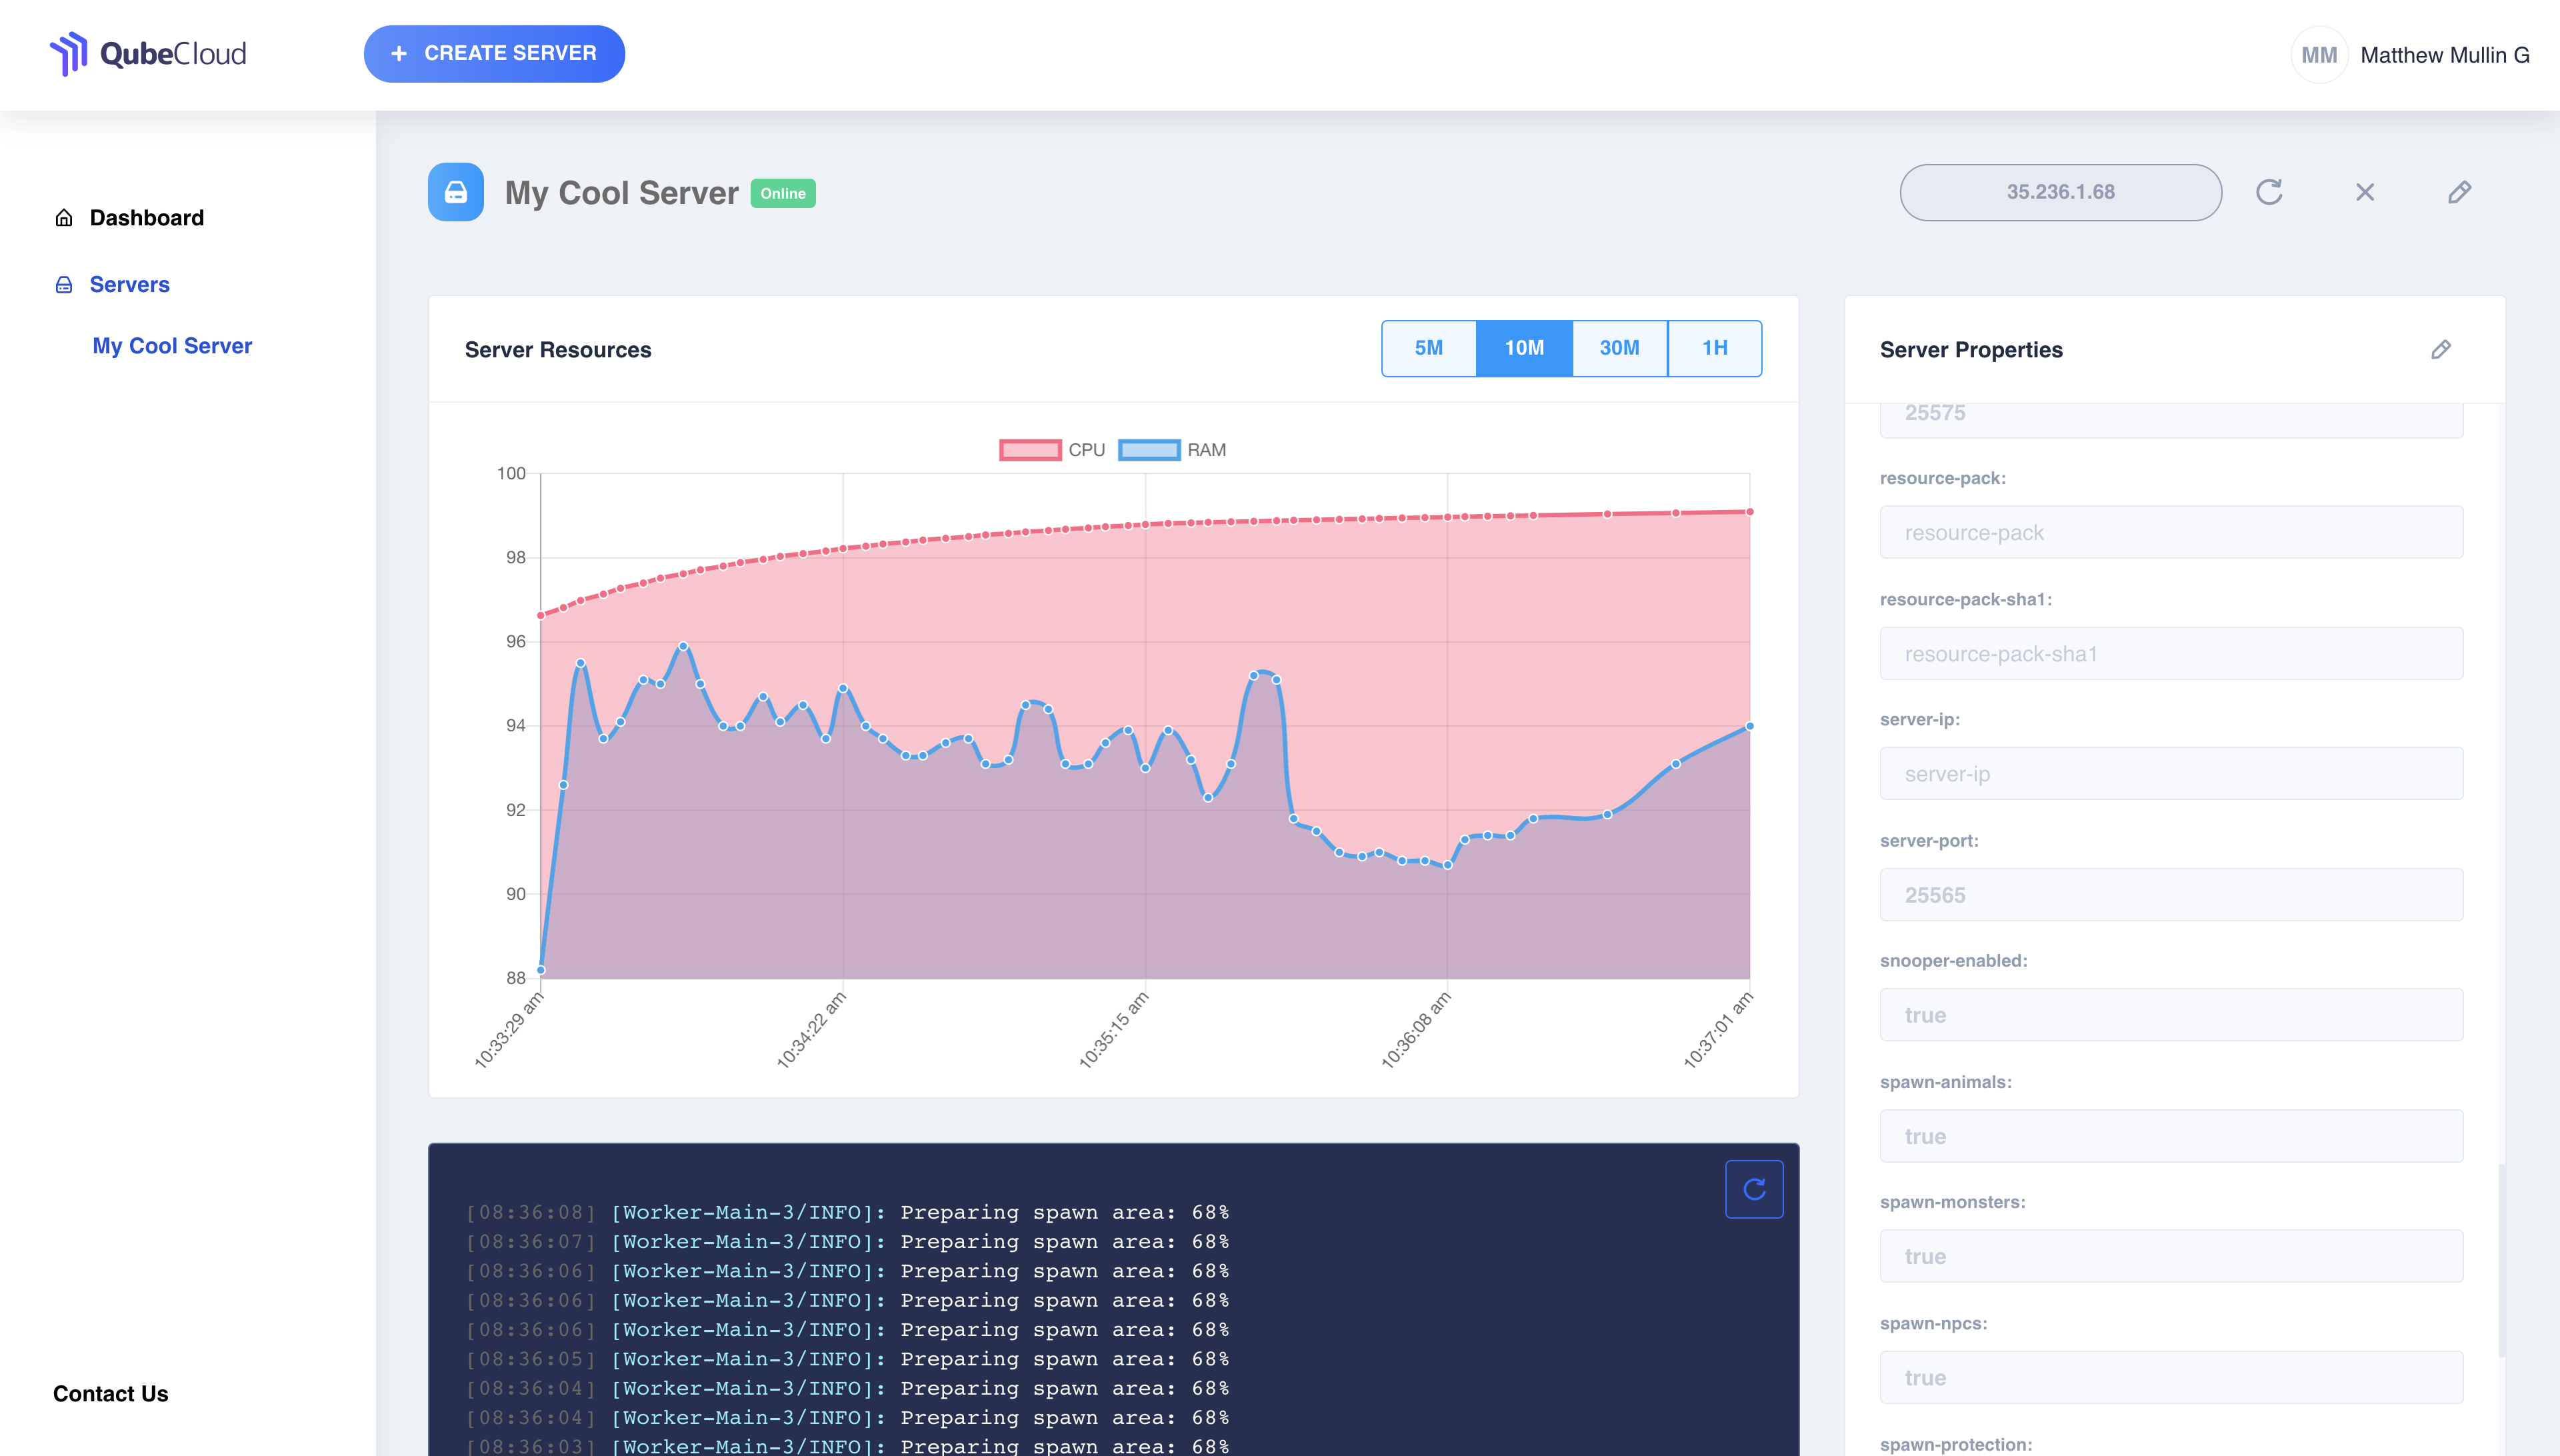This screenshot has height=1456, width=2560.
Task: Restart server with the refresh icon
Action: (x=2269, y=192)
